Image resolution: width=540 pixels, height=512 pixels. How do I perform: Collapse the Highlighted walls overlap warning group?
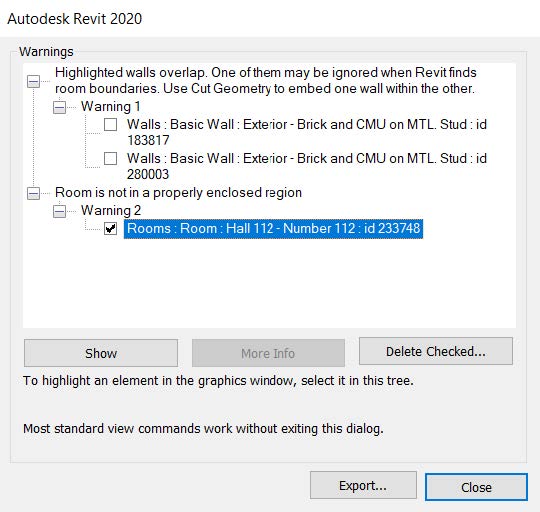click(x=33, y=81)
